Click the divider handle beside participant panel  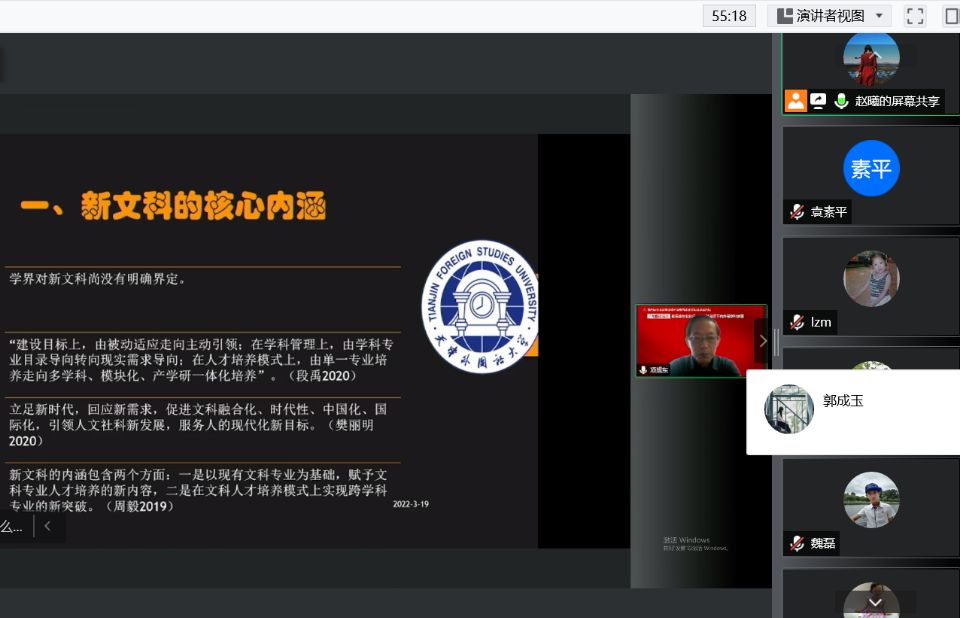(x=776, y=342)
